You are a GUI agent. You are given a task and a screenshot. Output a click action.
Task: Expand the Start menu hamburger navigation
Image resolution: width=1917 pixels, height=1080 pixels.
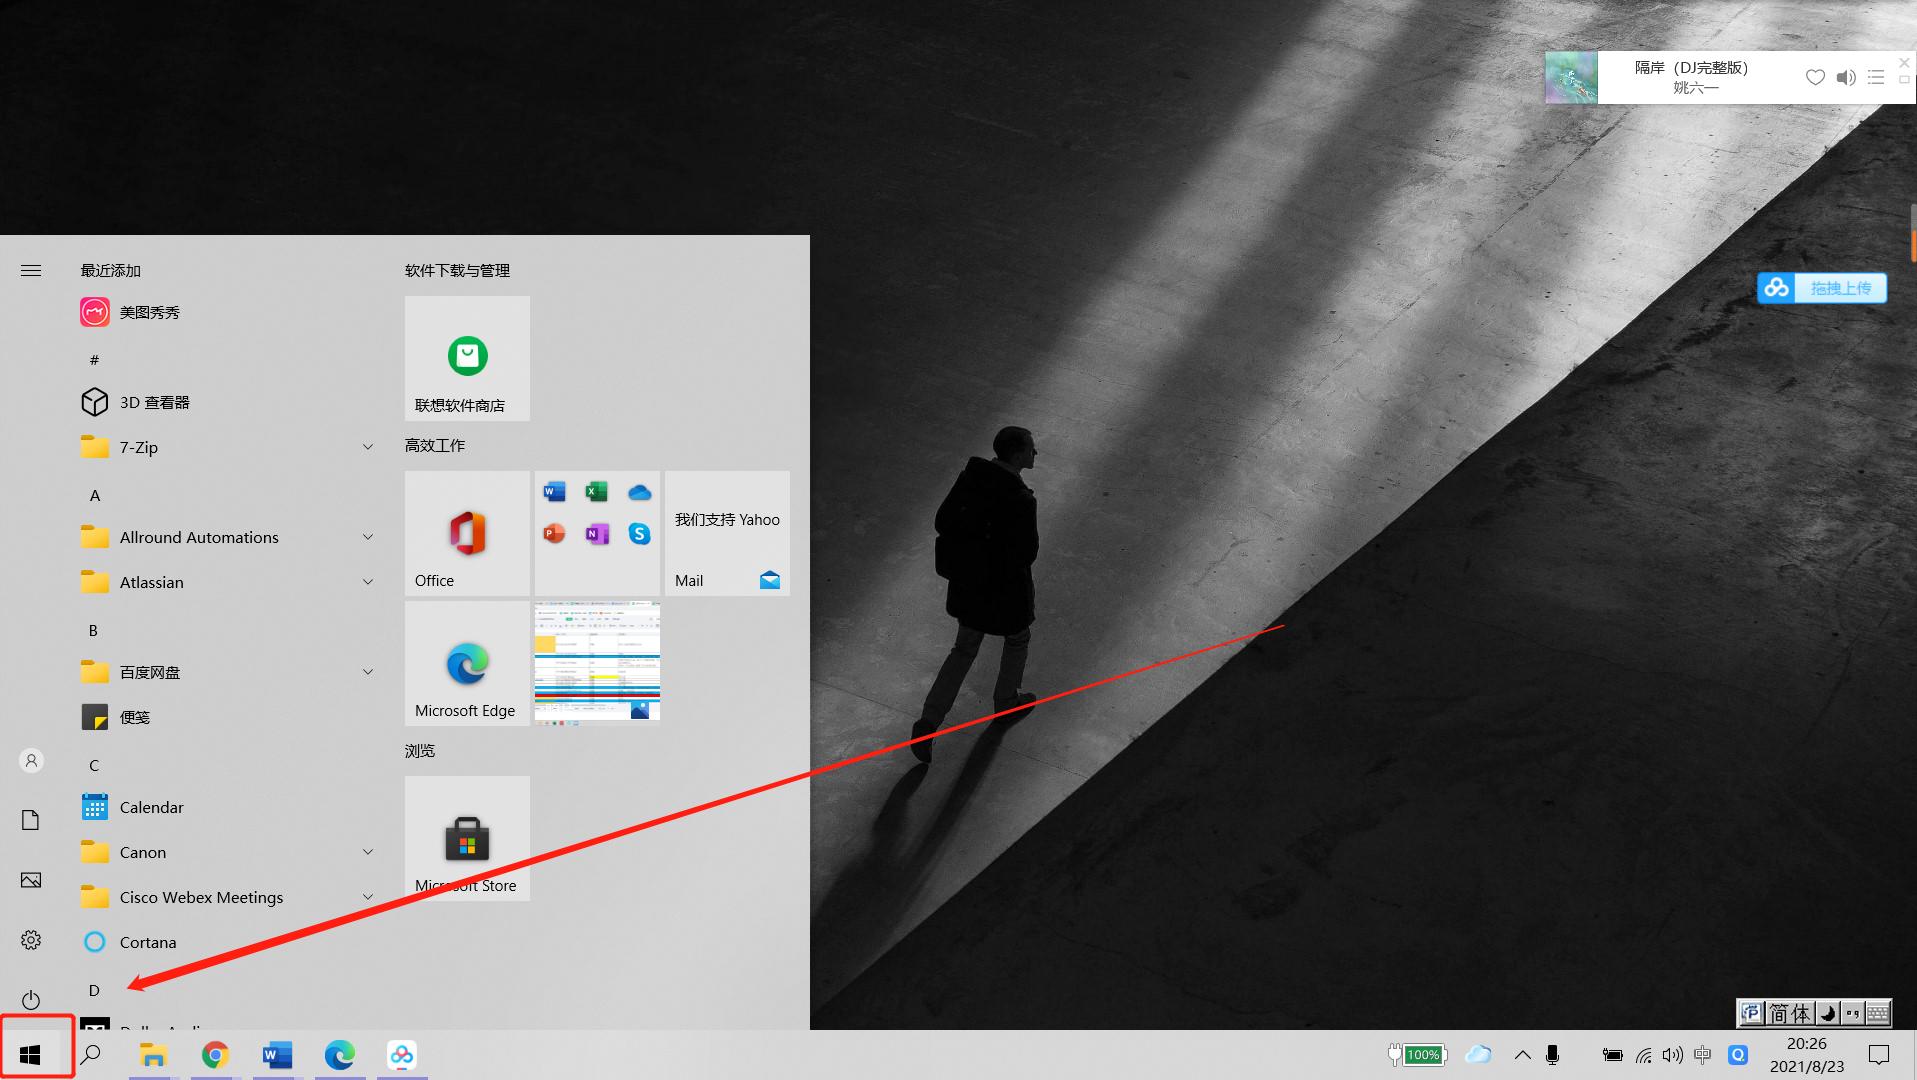31,270
